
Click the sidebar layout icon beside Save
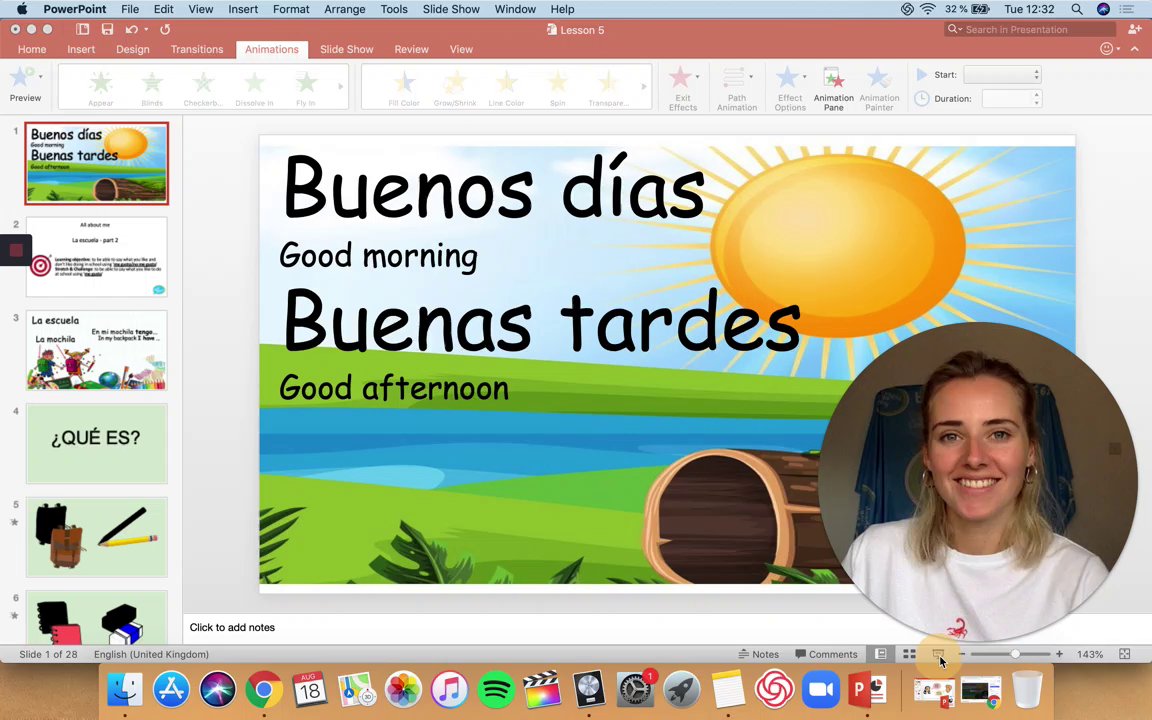click(x=82, y=29)
